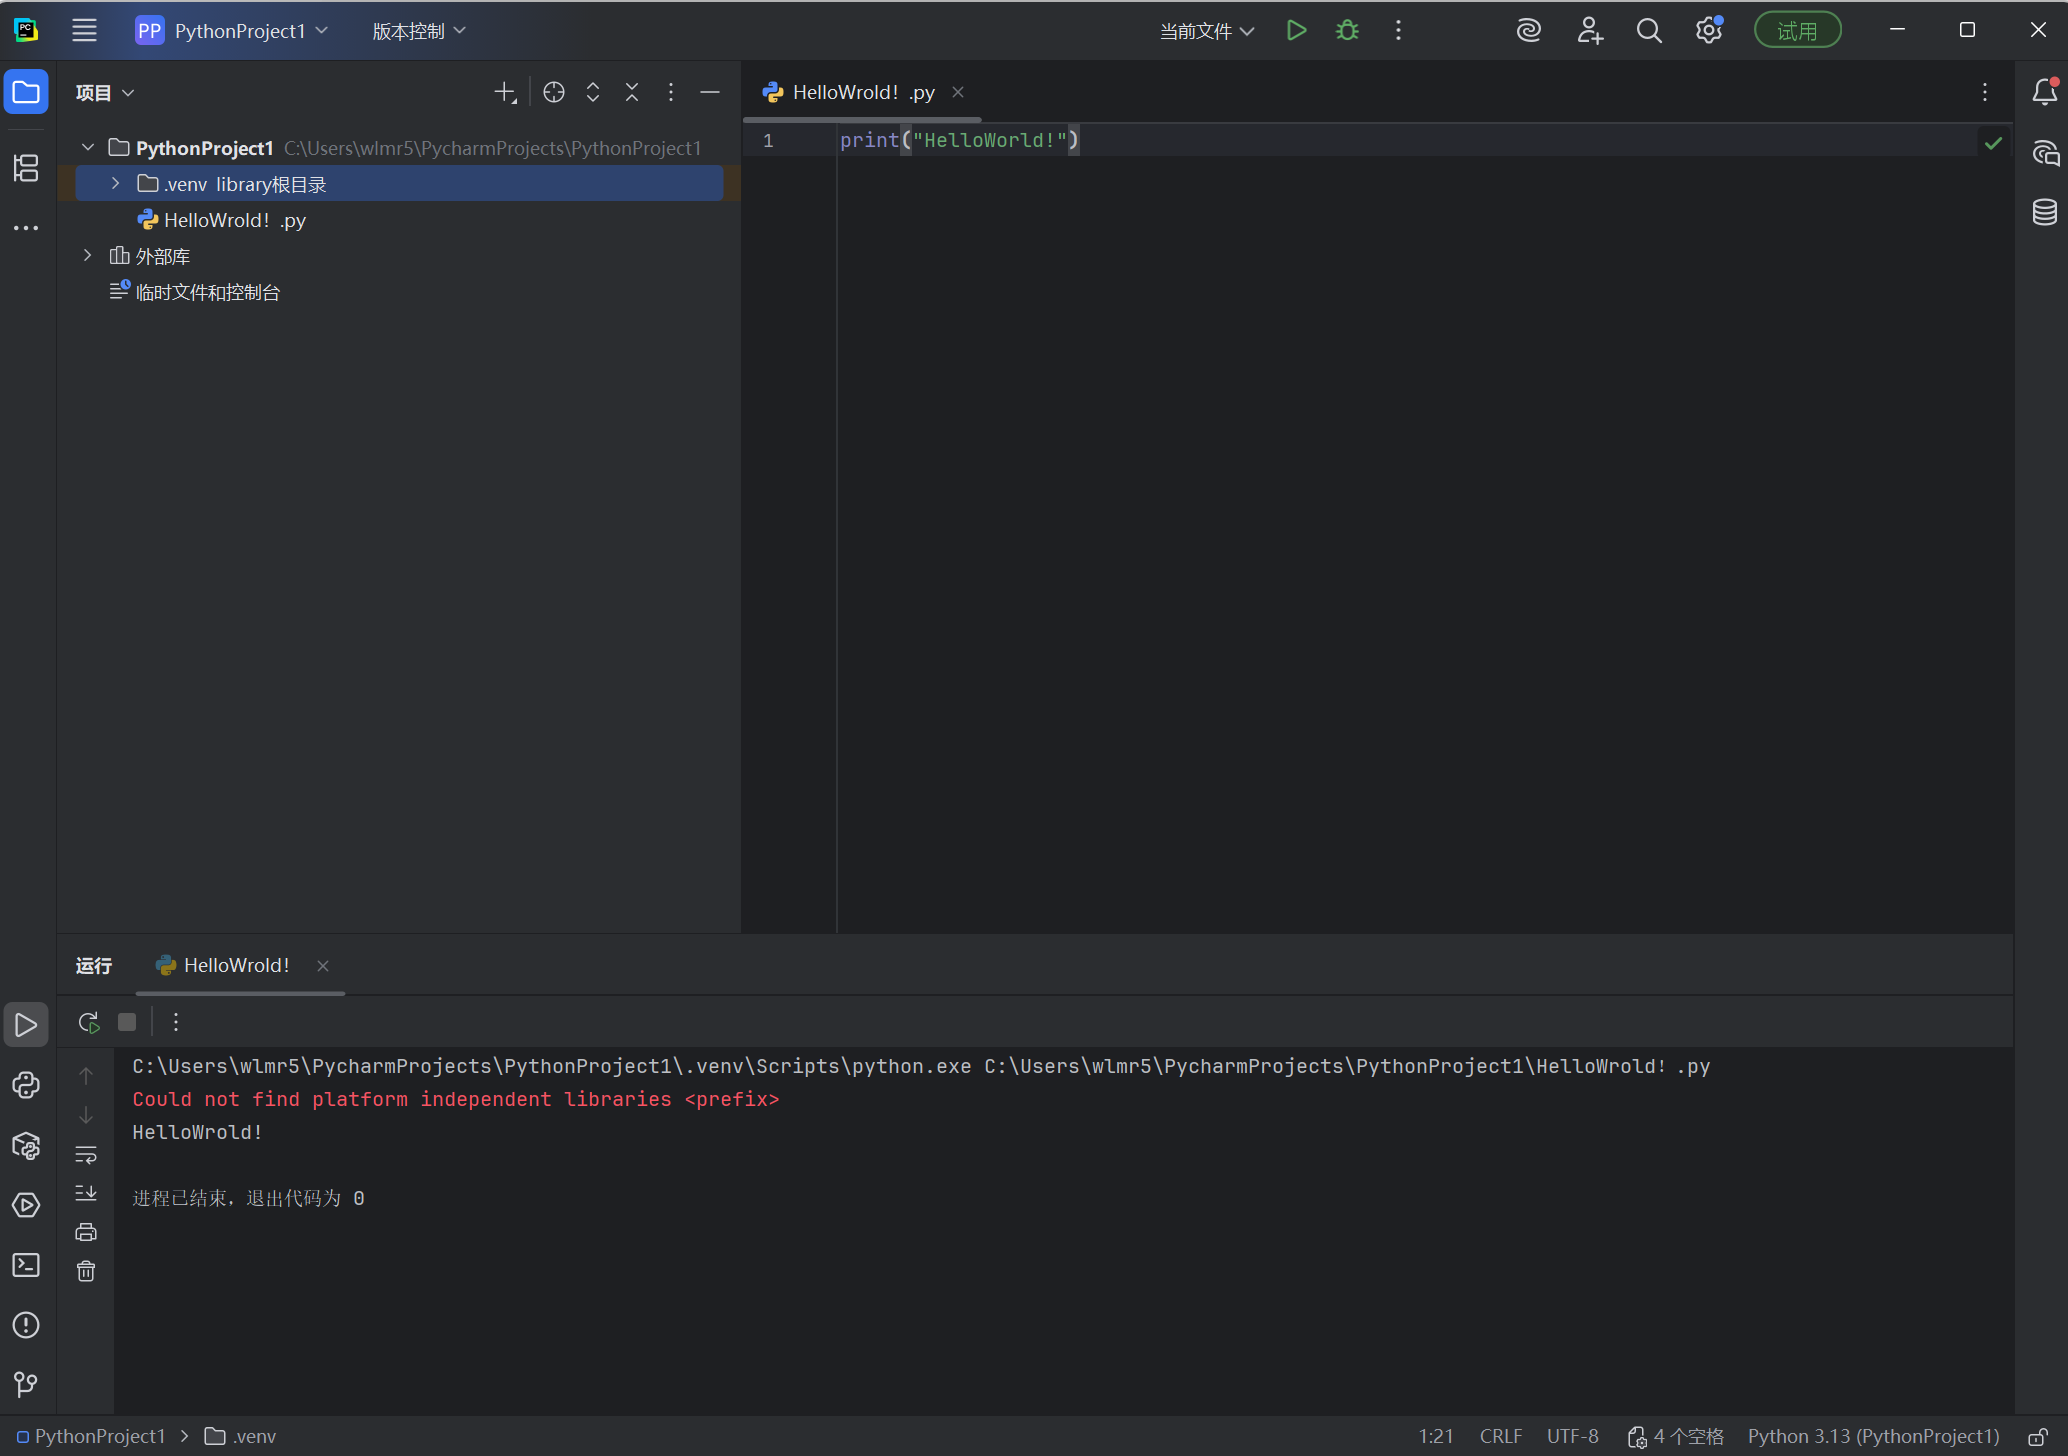Viewport: 2068px width, 1456px height.
Task: Open the Python Console from the sidebar
Action: tap(26, 1085)
